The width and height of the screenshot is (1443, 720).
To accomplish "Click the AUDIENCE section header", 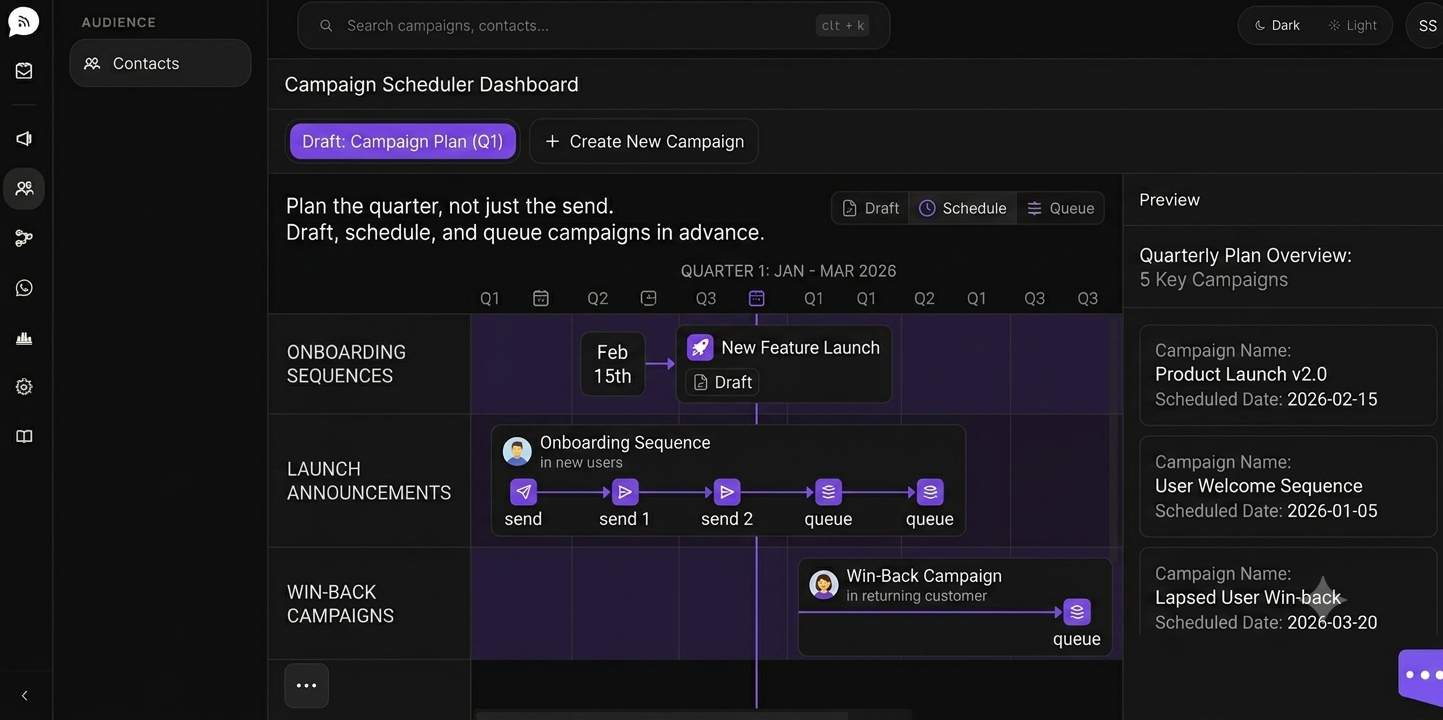I will (x=118, y=22).
